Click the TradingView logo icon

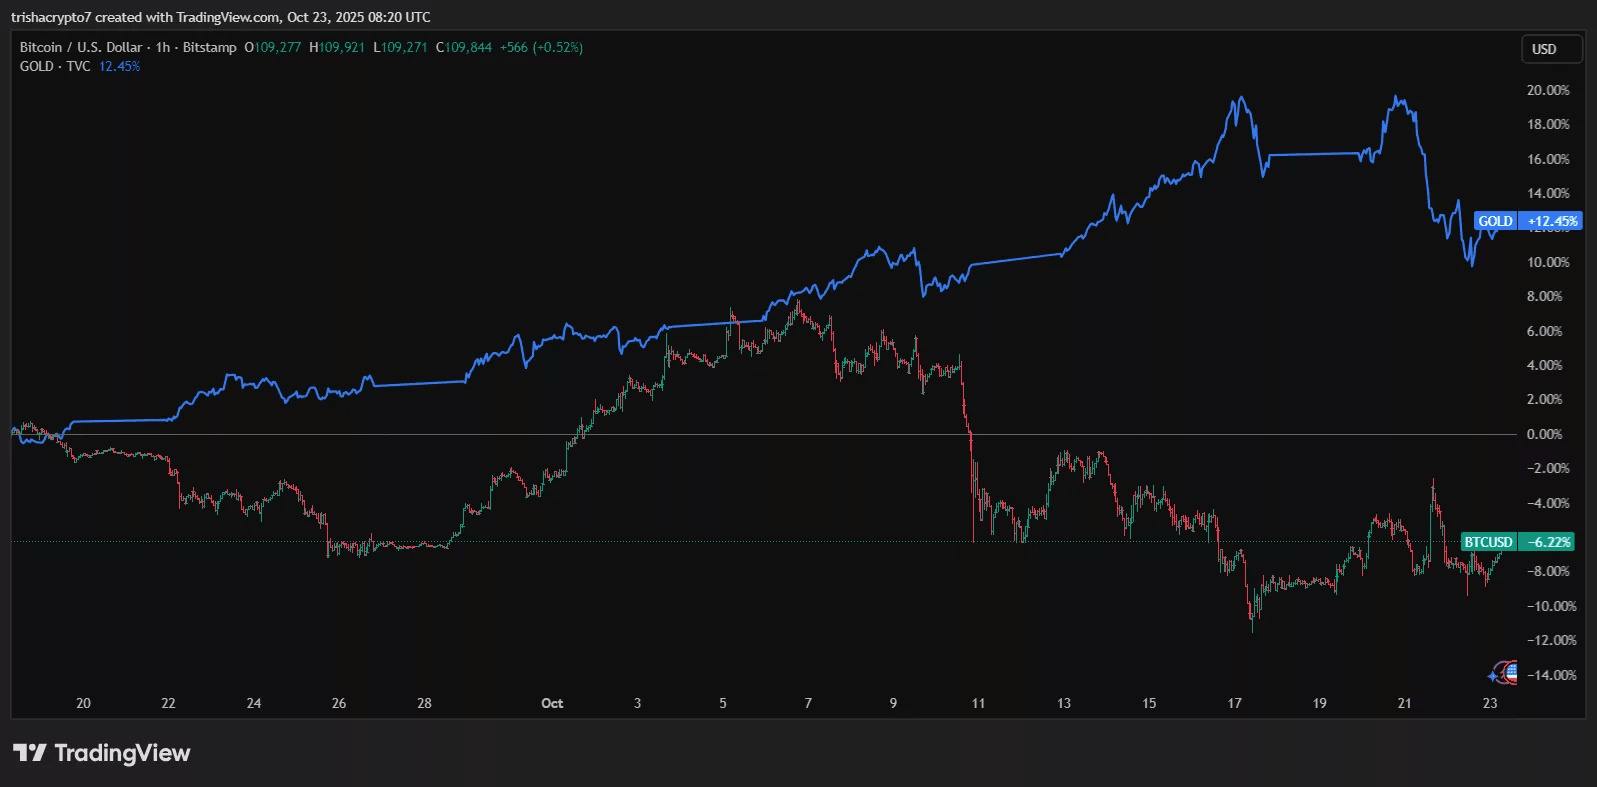[29, 753]
